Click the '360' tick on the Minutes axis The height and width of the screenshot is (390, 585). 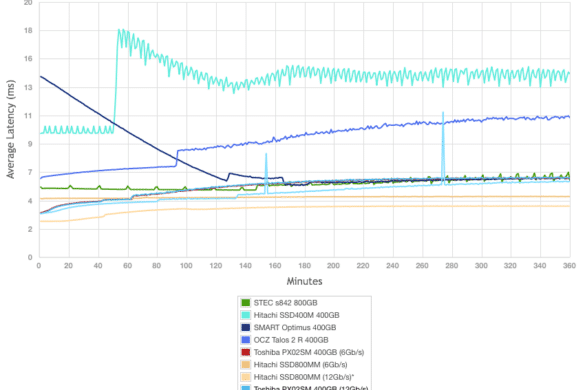[569, 266]
